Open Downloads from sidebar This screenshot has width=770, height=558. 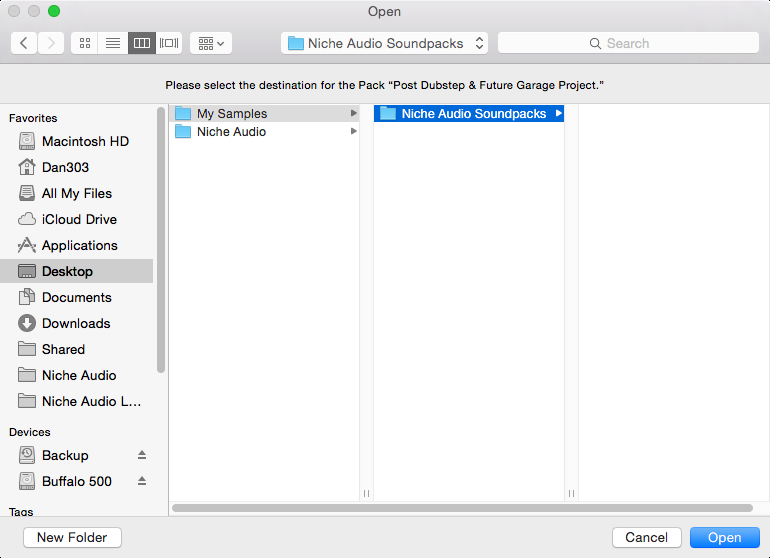[77, 324]
